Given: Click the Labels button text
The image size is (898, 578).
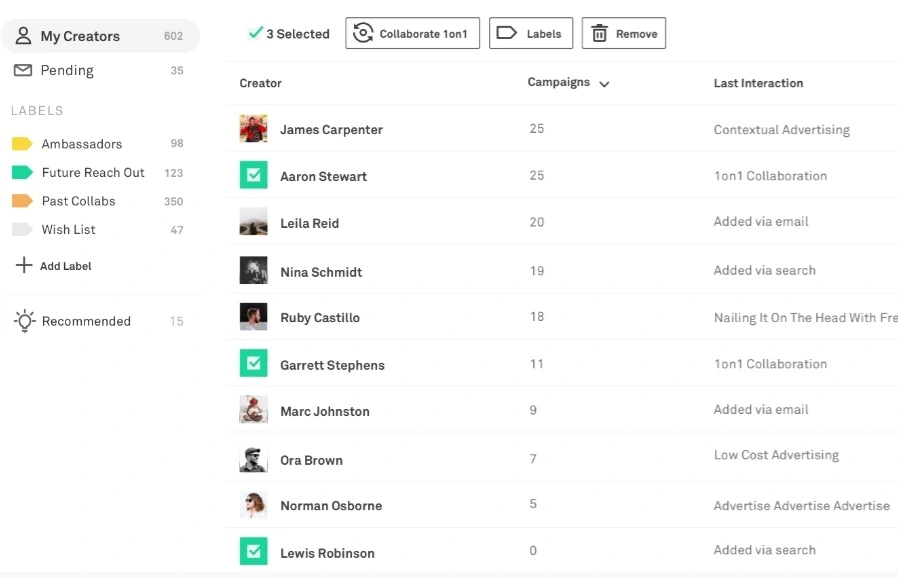Looking at the screenshot, I should 543,34.
